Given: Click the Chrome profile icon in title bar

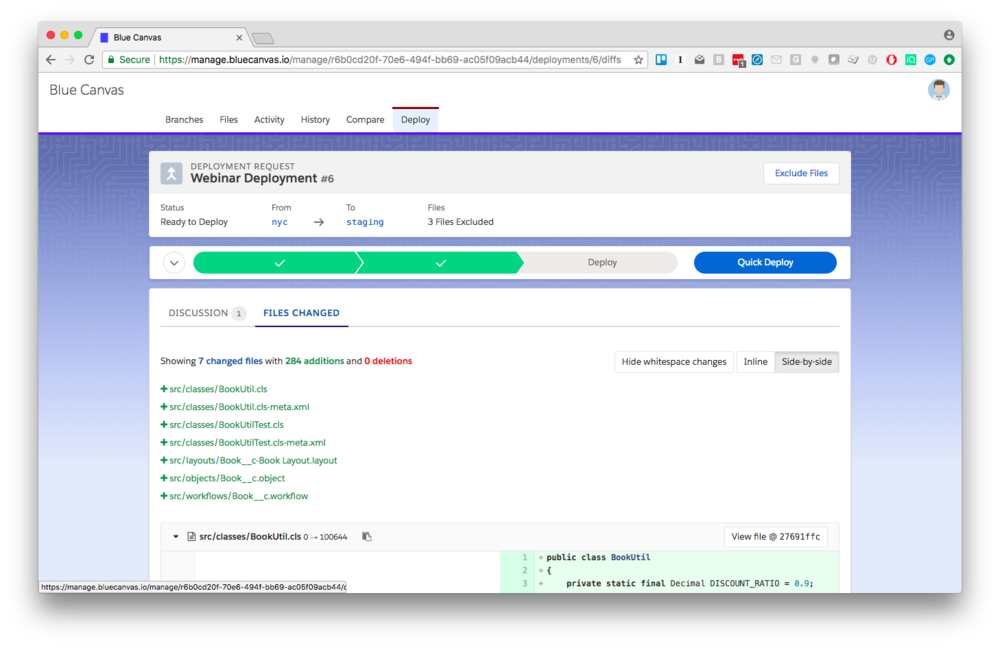Looking at the screenshot, I should 949,35.
